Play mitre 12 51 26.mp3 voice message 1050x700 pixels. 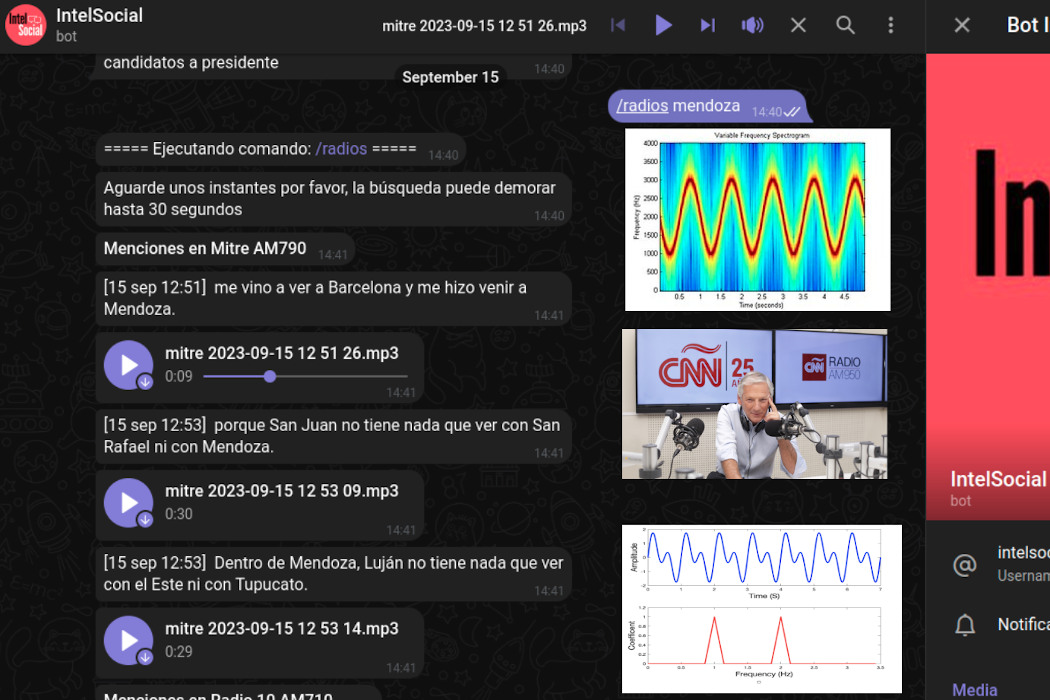point(128,365)
